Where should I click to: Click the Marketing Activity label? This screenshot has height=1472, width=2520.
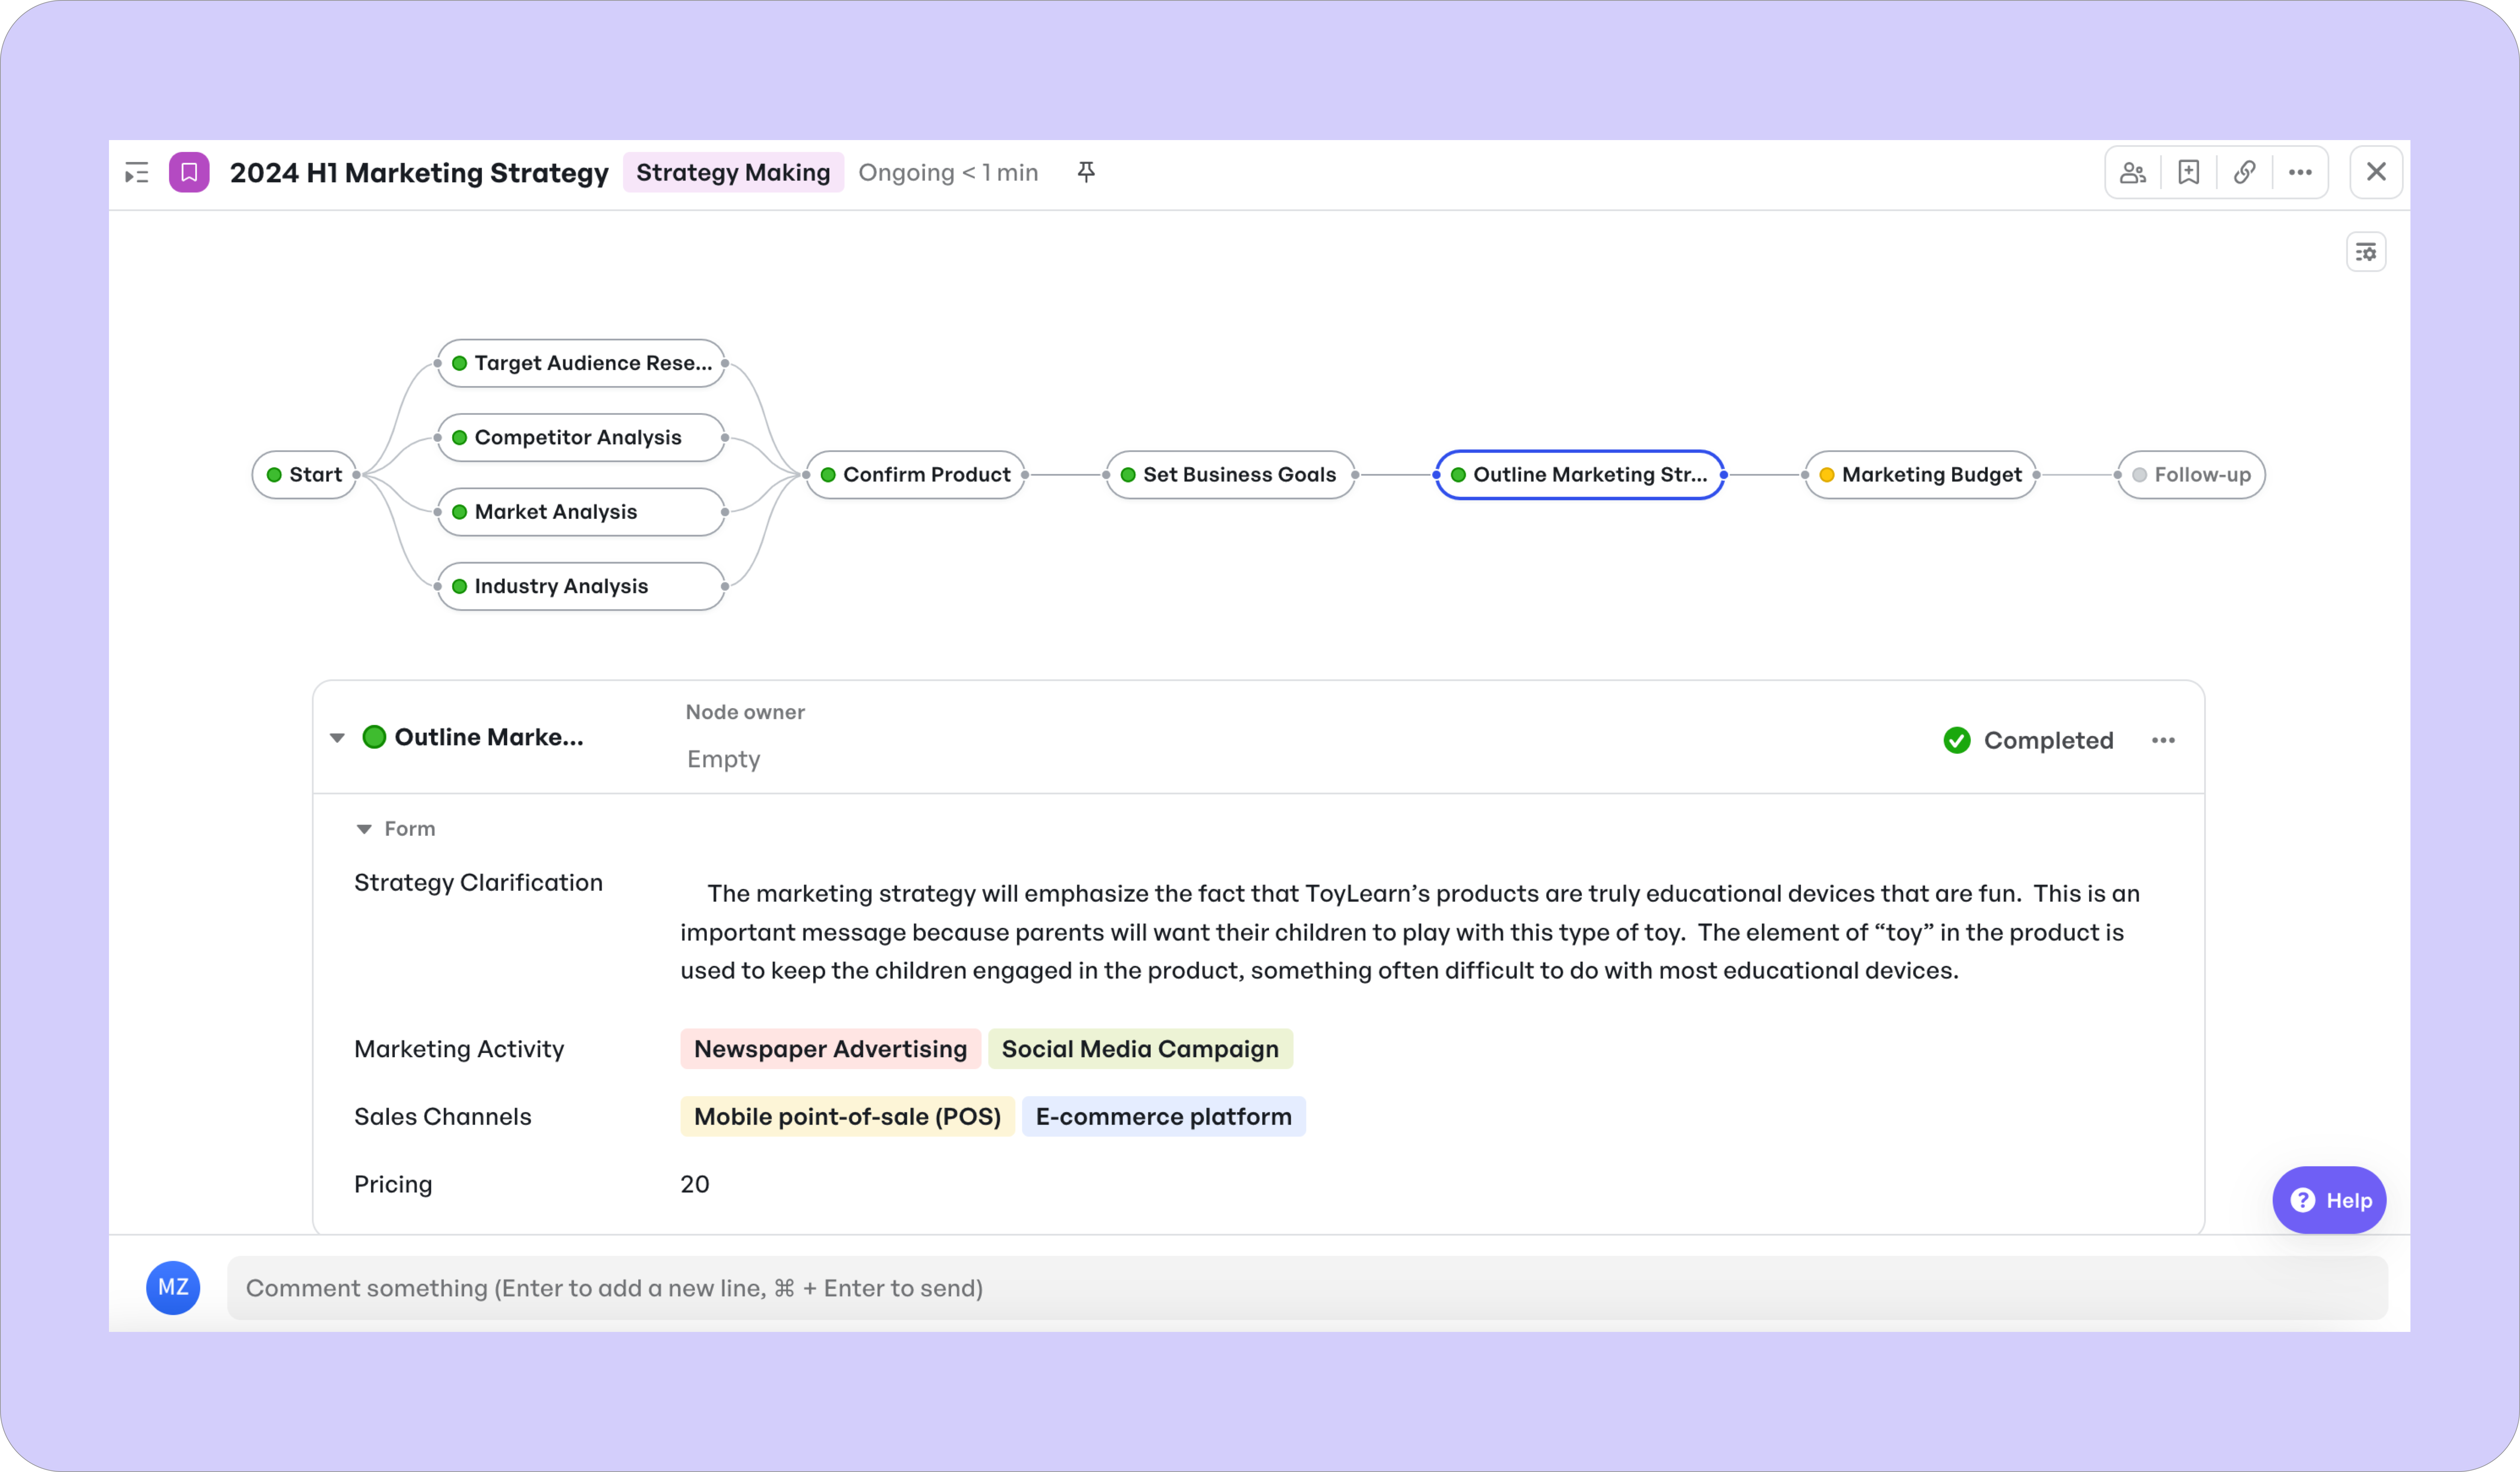coord(459,1049)
